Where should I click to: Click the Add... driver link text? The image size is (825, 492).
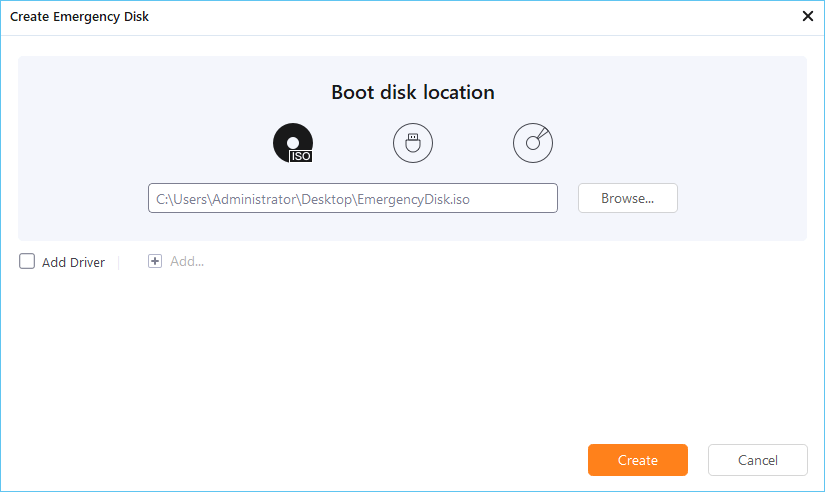[x=187, y=262]
